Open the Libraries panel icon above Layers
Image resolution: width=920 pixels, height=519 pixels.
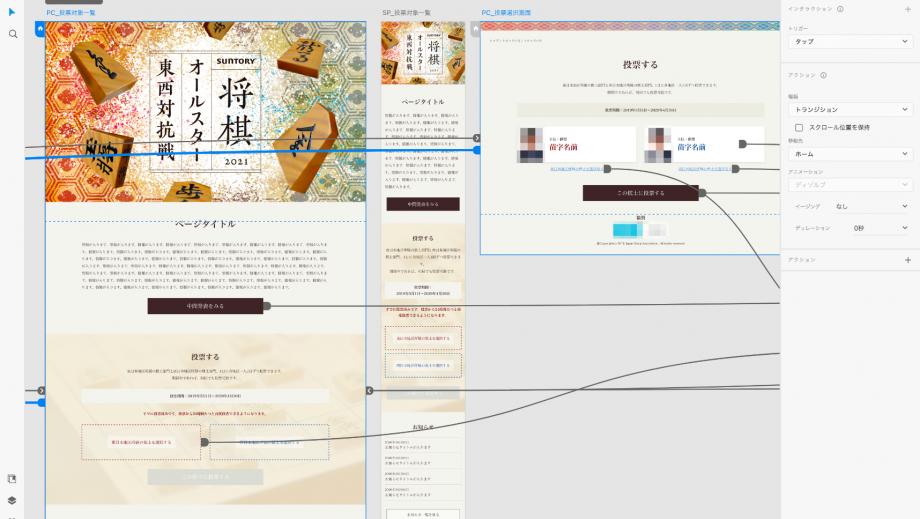coord(12,479)
